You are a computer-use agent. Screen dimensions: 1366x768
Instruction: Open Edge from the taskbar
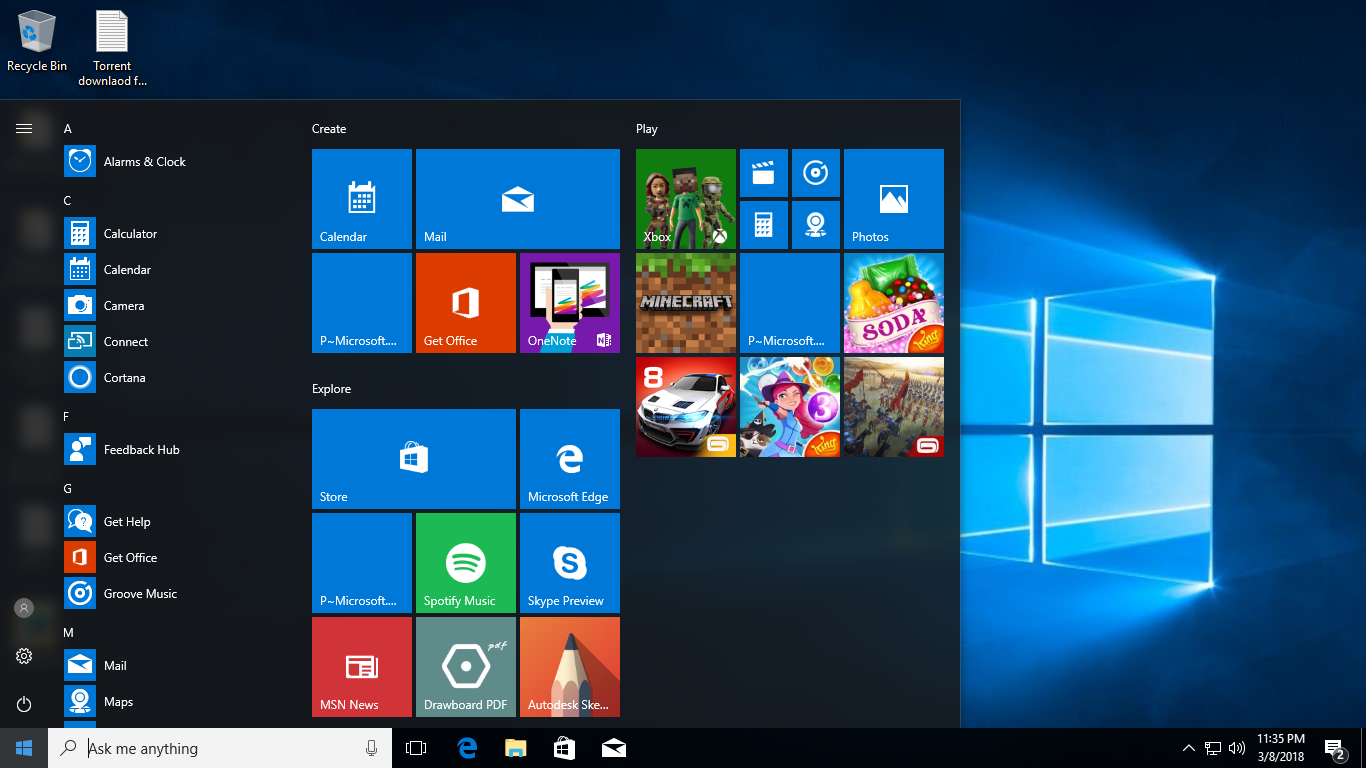(467, 748)
